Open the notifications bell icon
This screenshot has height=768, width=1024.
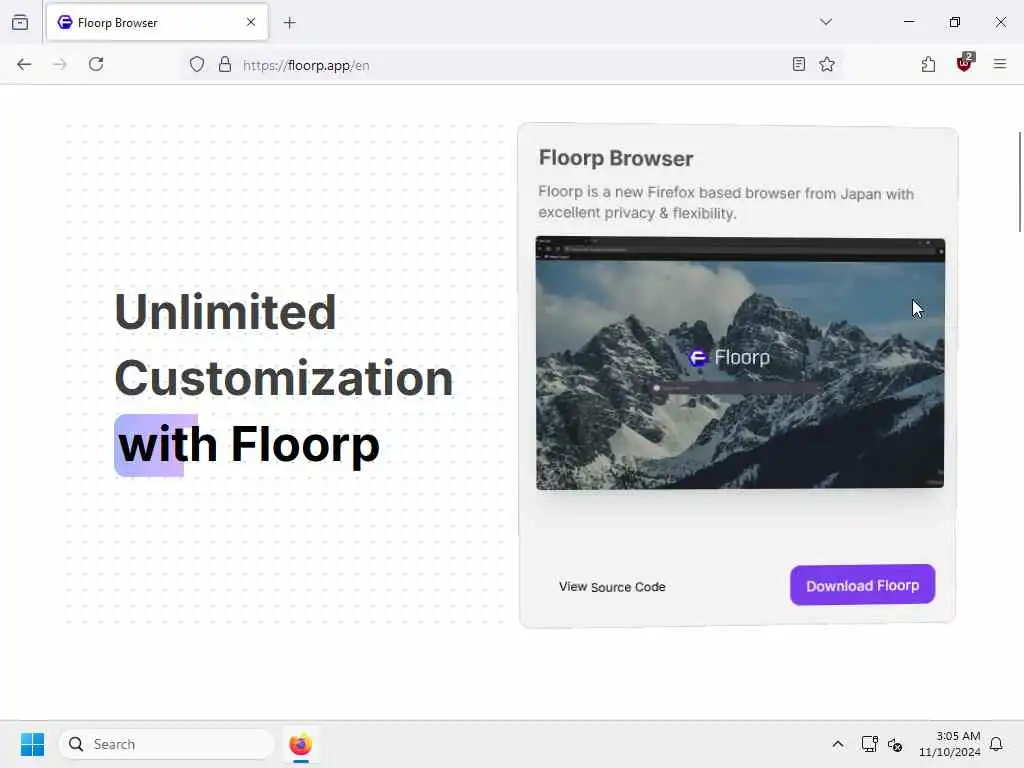click(x=996, y=744)
